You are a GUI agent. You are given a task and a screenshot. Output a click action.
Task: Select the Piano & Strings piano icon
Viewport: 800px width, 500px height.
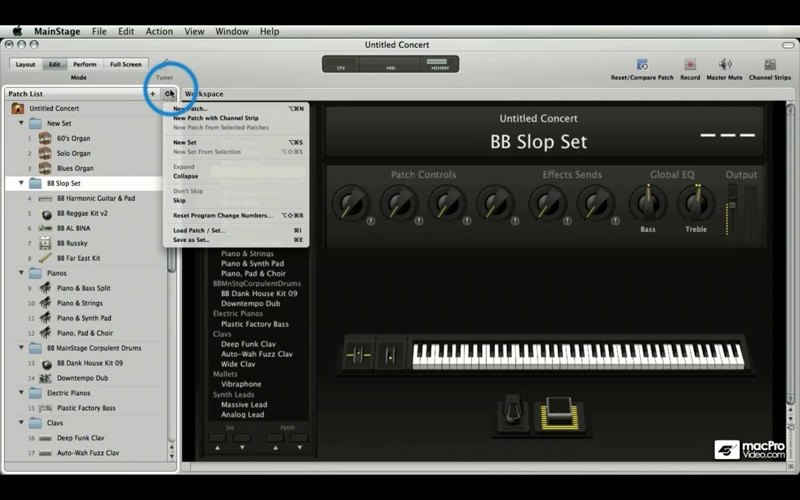pyautogui.click(x=45, y=303)
